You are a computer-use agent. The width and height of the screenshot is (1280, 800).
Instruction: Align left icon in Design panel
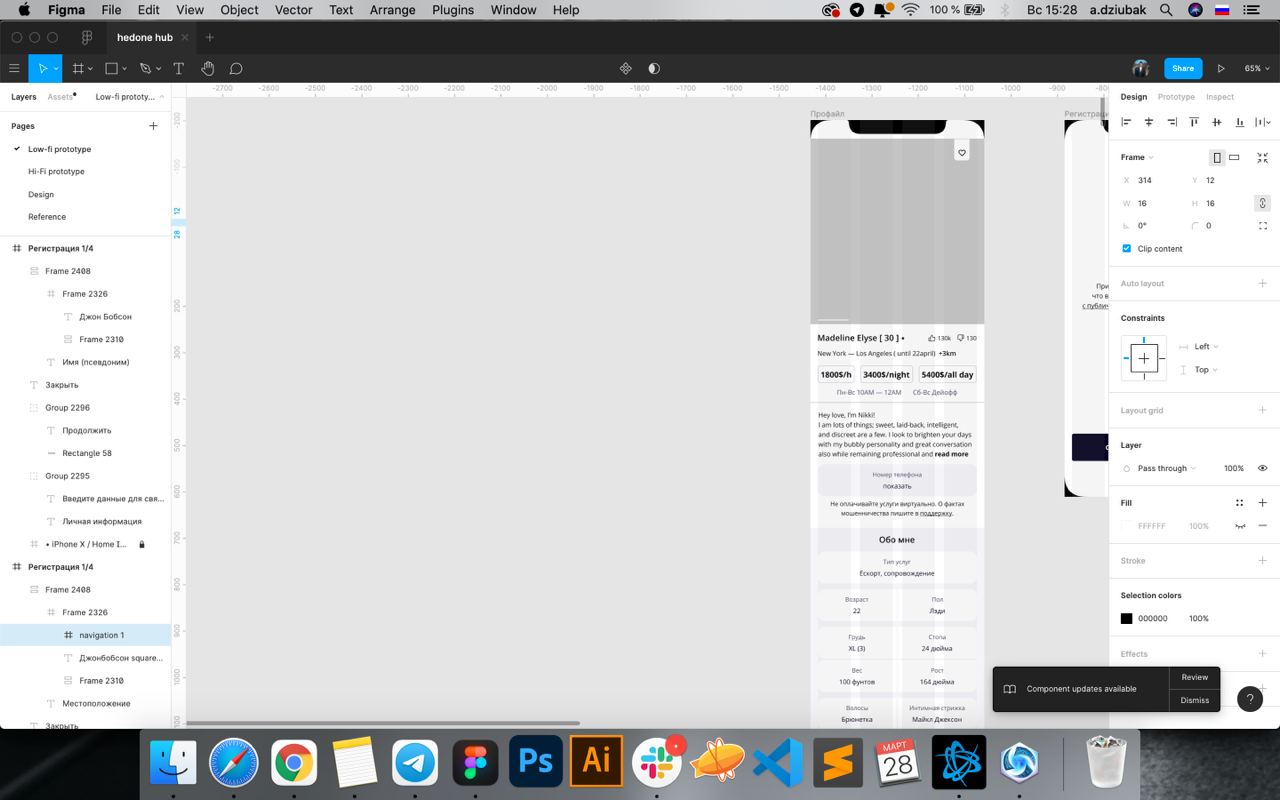pyautogui.click(x=1126, y=122)
